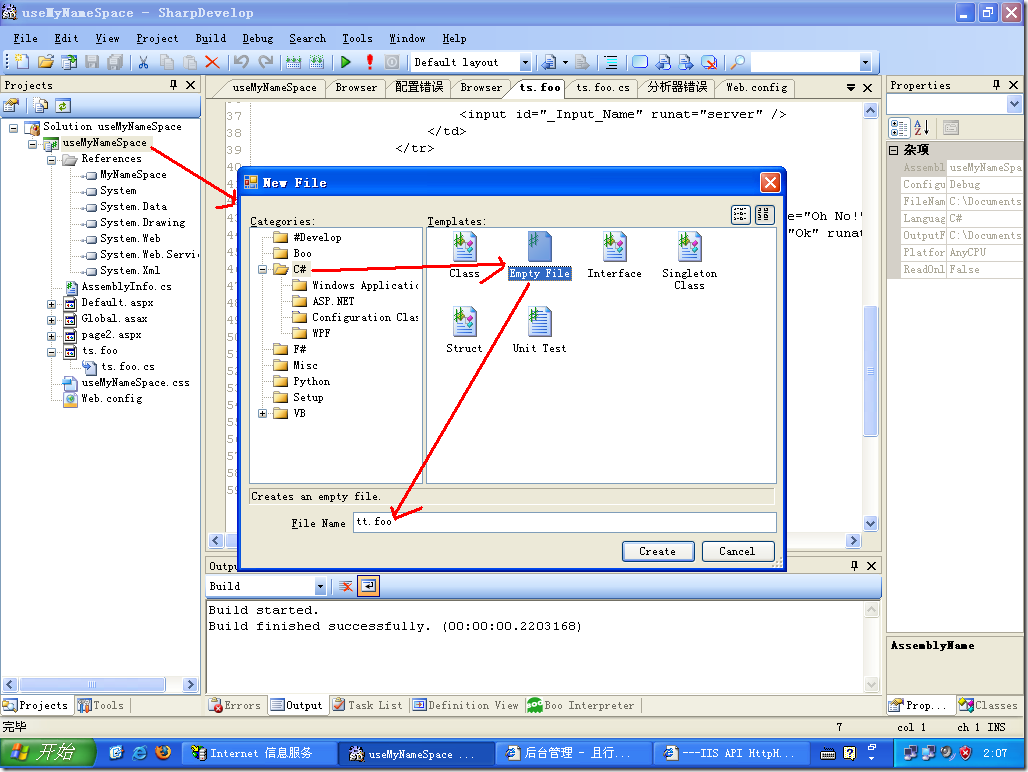Switch to the Task List tab
The height and width of the screenshot is (772, 1028).
pos(368,705)
